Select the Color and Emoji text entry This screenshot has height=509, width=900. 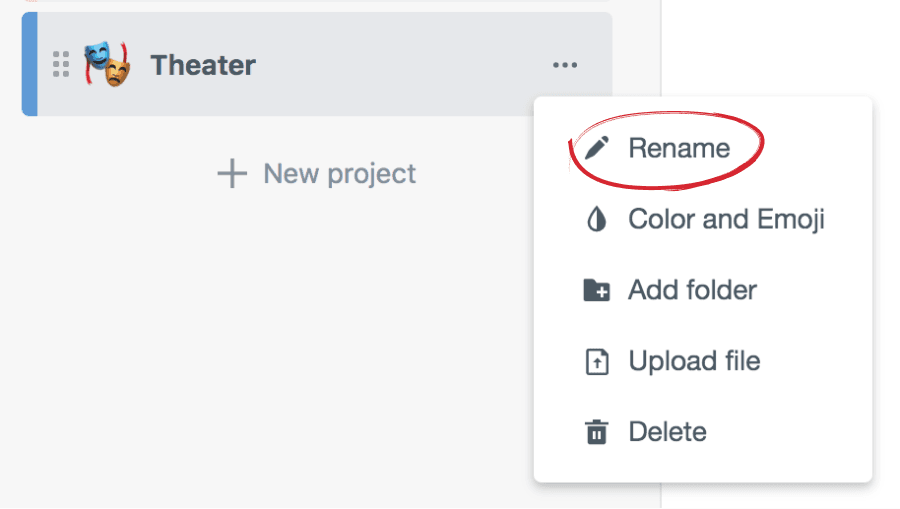click(x=726, y=220)
